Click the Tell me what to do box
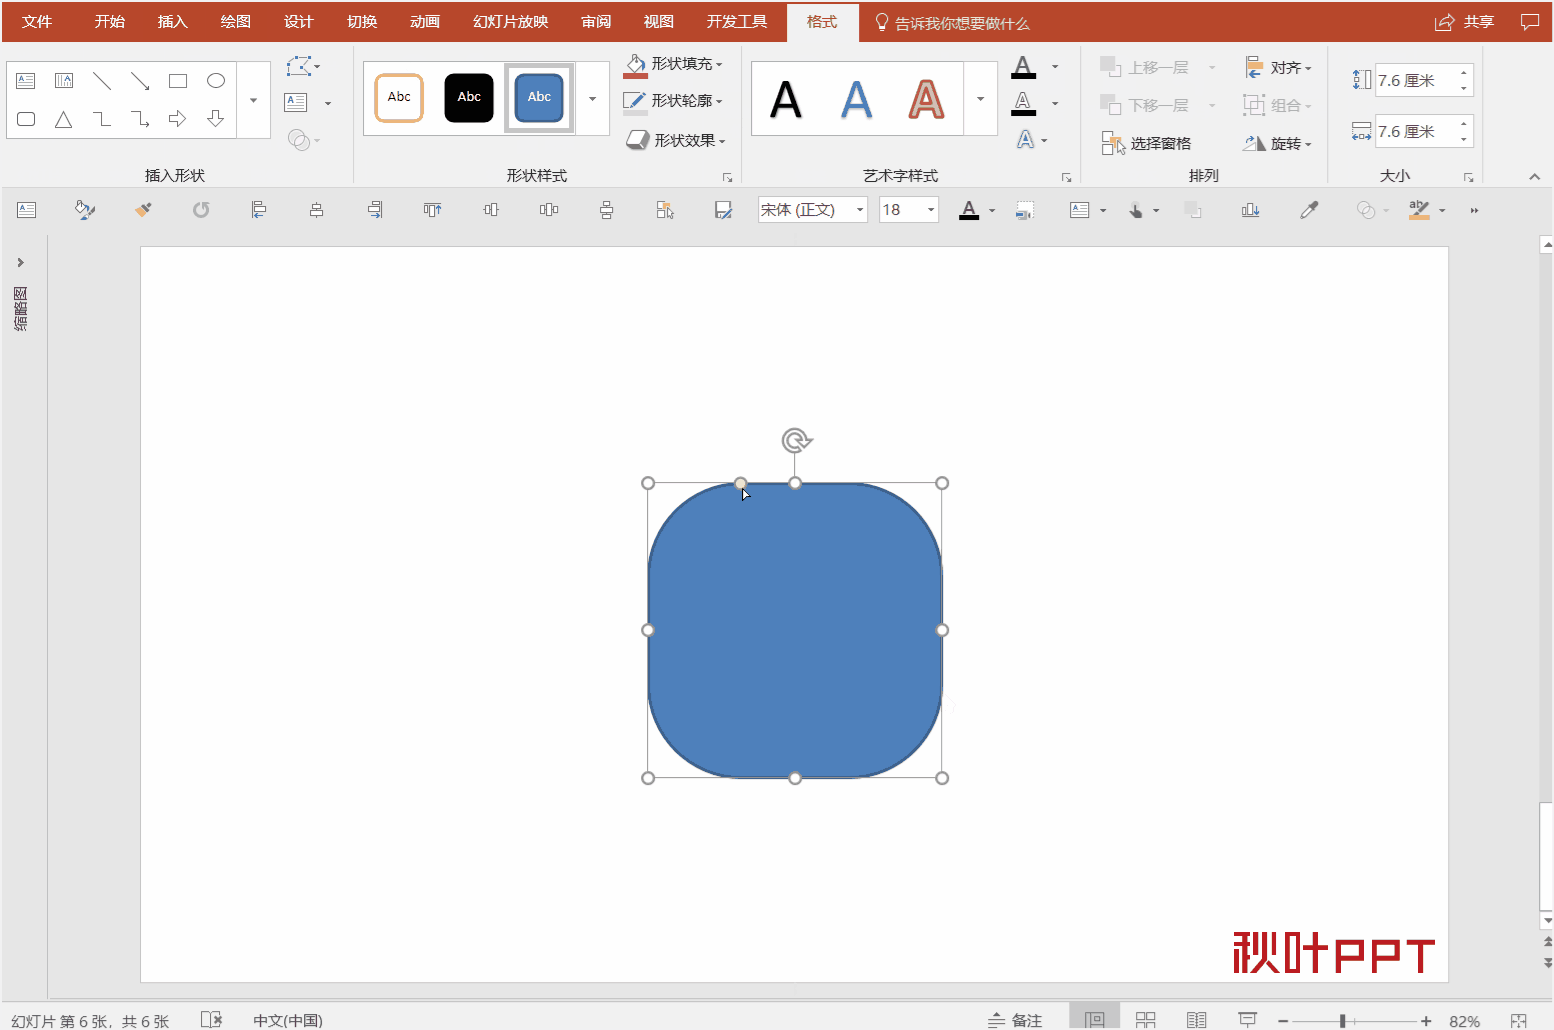Viewport: 1554px width, 1030px height. [952, 23]
